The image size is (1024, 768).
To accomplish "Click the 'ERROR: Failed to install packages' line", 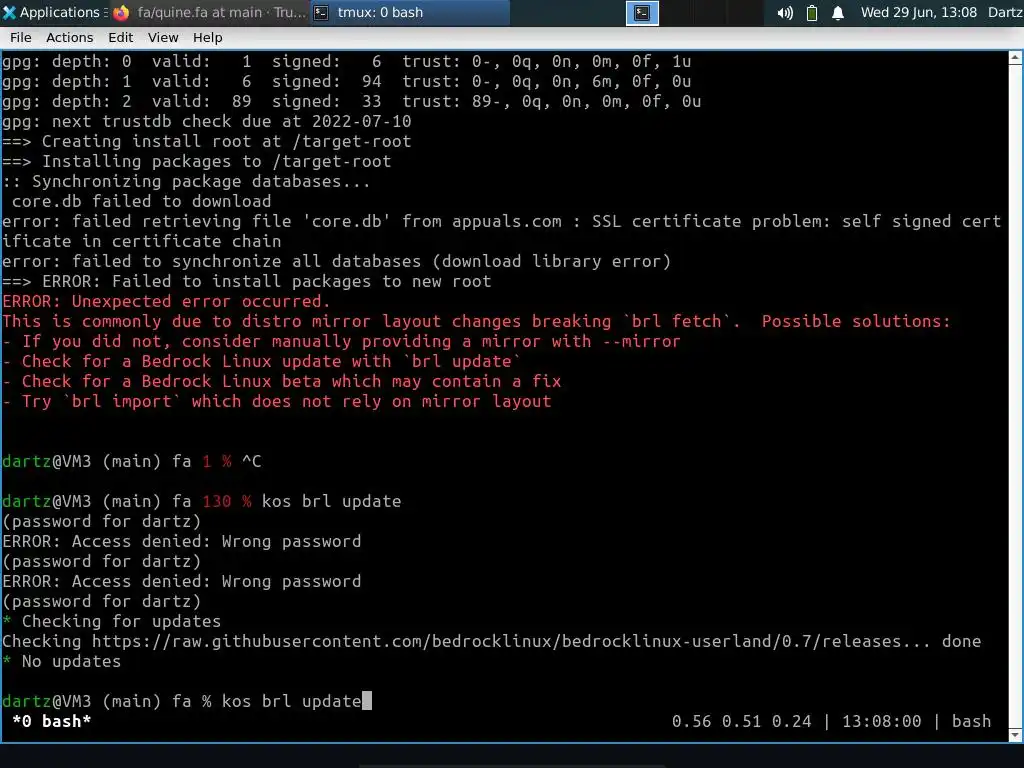I will coord(246,281).
